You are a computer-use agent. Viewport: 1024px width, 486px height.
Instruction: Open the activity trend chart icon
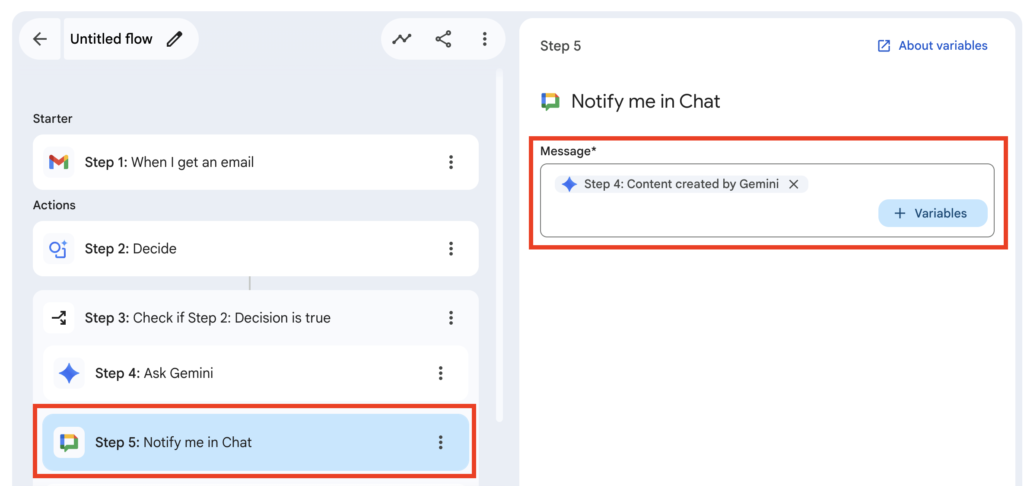coord(402,39)
